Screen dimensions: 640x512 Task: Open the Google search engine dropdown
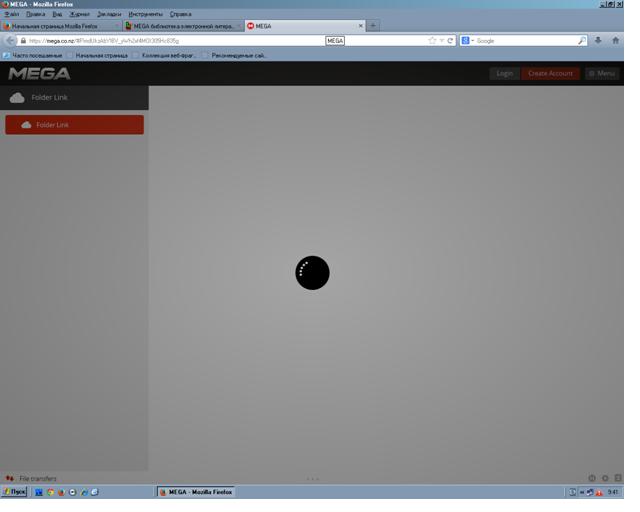[x=468, y=40]
